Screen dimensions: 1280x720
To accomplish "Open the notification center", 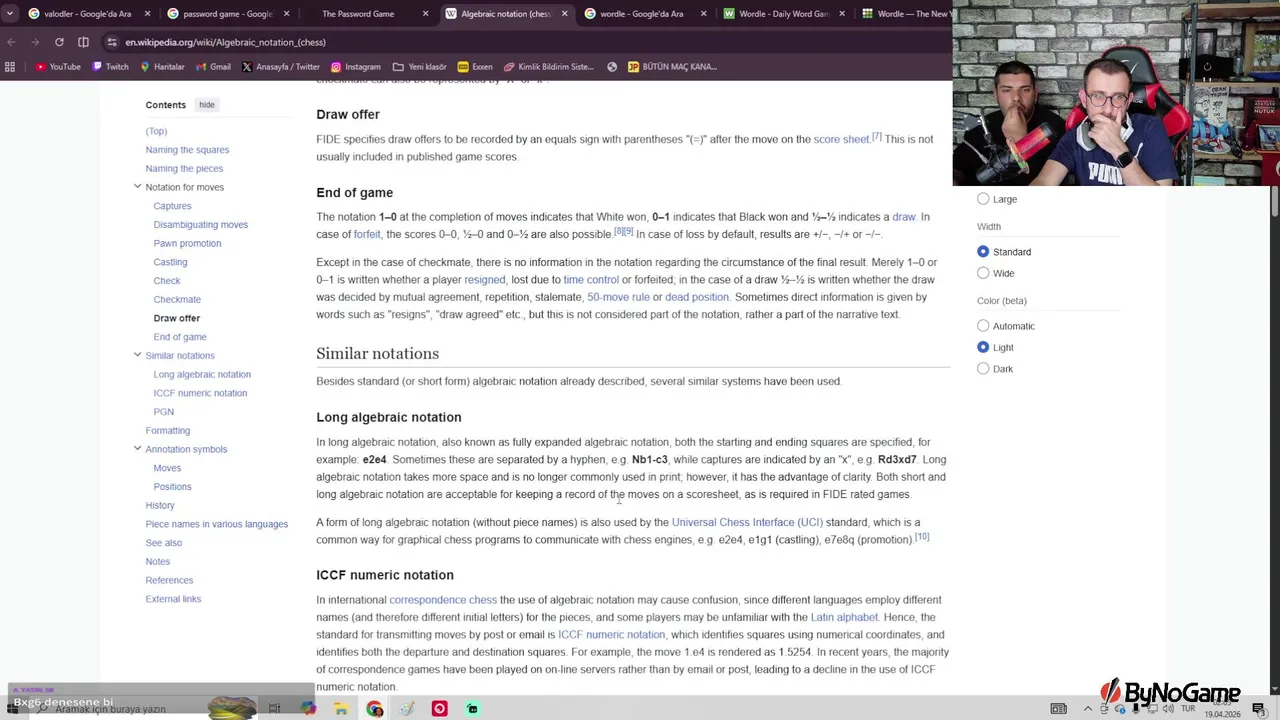I will pos(1258,708).
